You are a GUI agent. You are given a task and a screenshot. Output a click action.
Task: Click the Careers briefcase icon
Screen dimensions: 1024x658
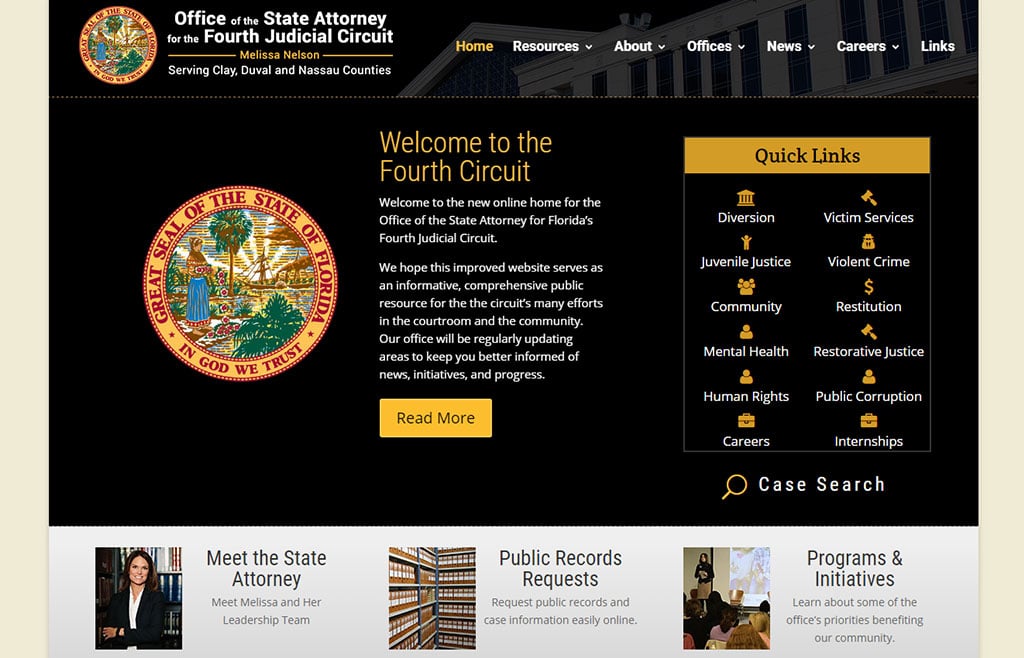click(x=746, y=421)
